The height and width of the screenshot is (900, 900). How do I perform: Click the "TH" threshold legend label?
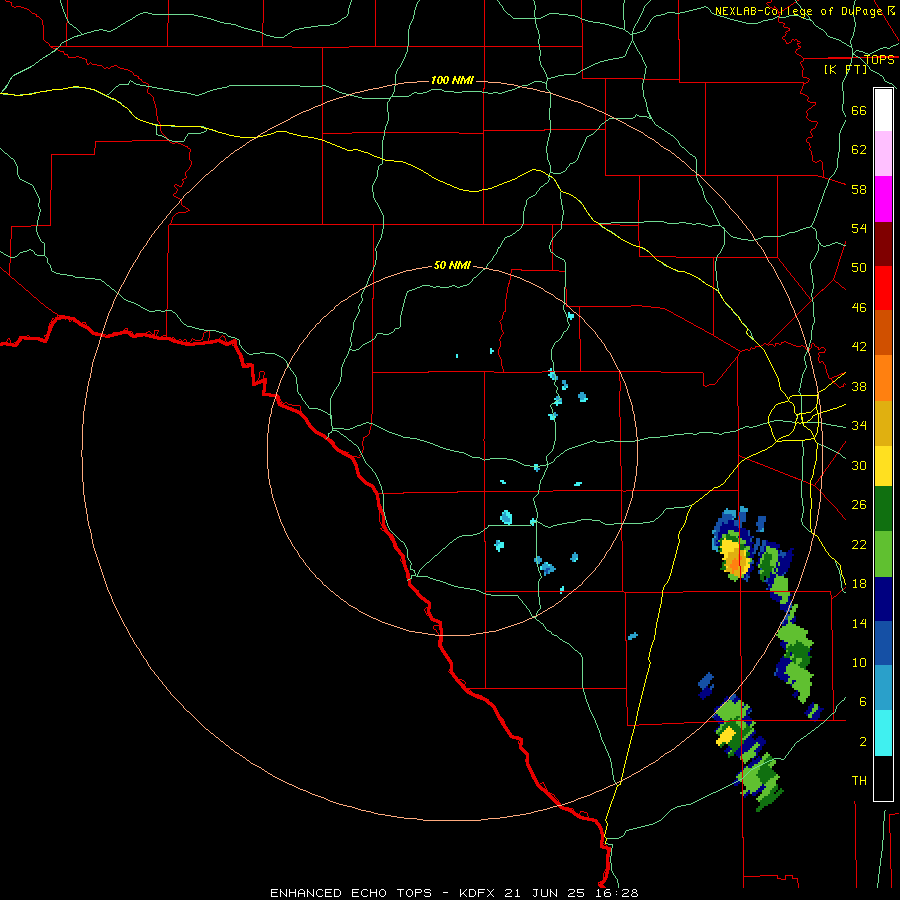pos(859,781)
